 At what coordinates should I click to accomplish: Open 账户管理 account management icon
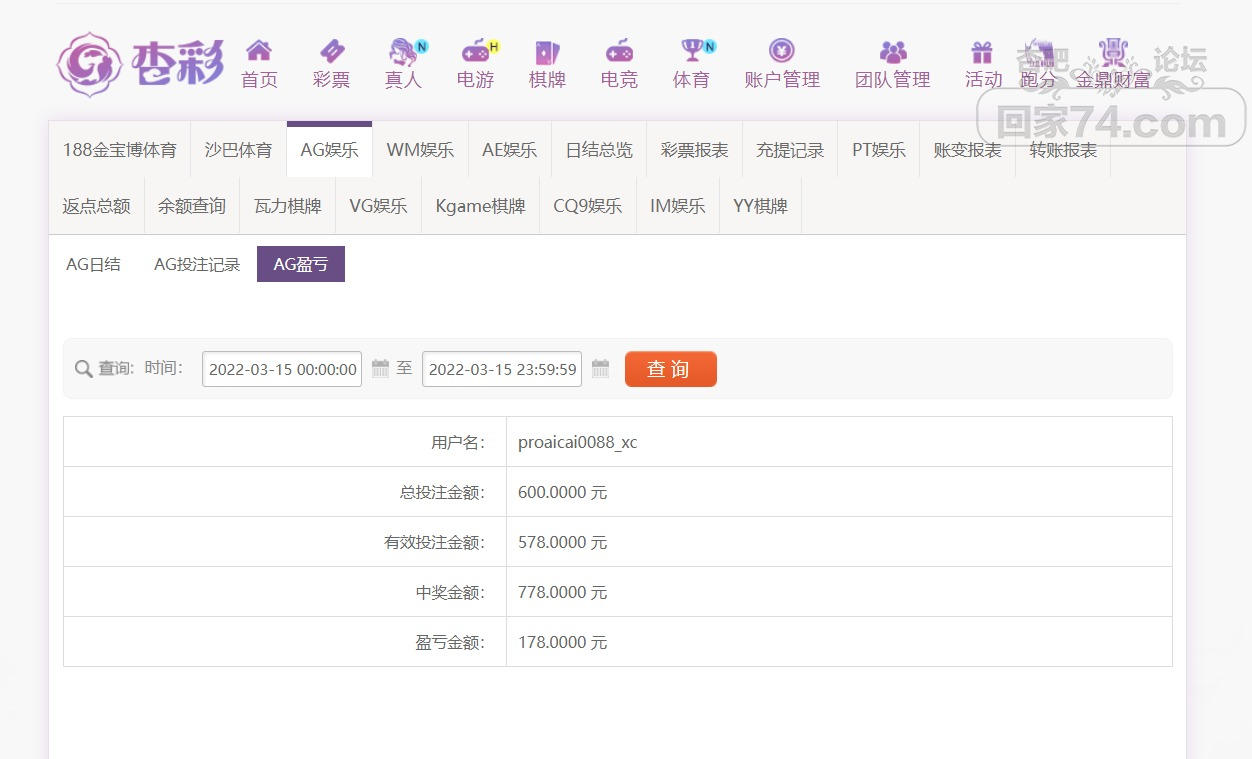pos(782,51)
